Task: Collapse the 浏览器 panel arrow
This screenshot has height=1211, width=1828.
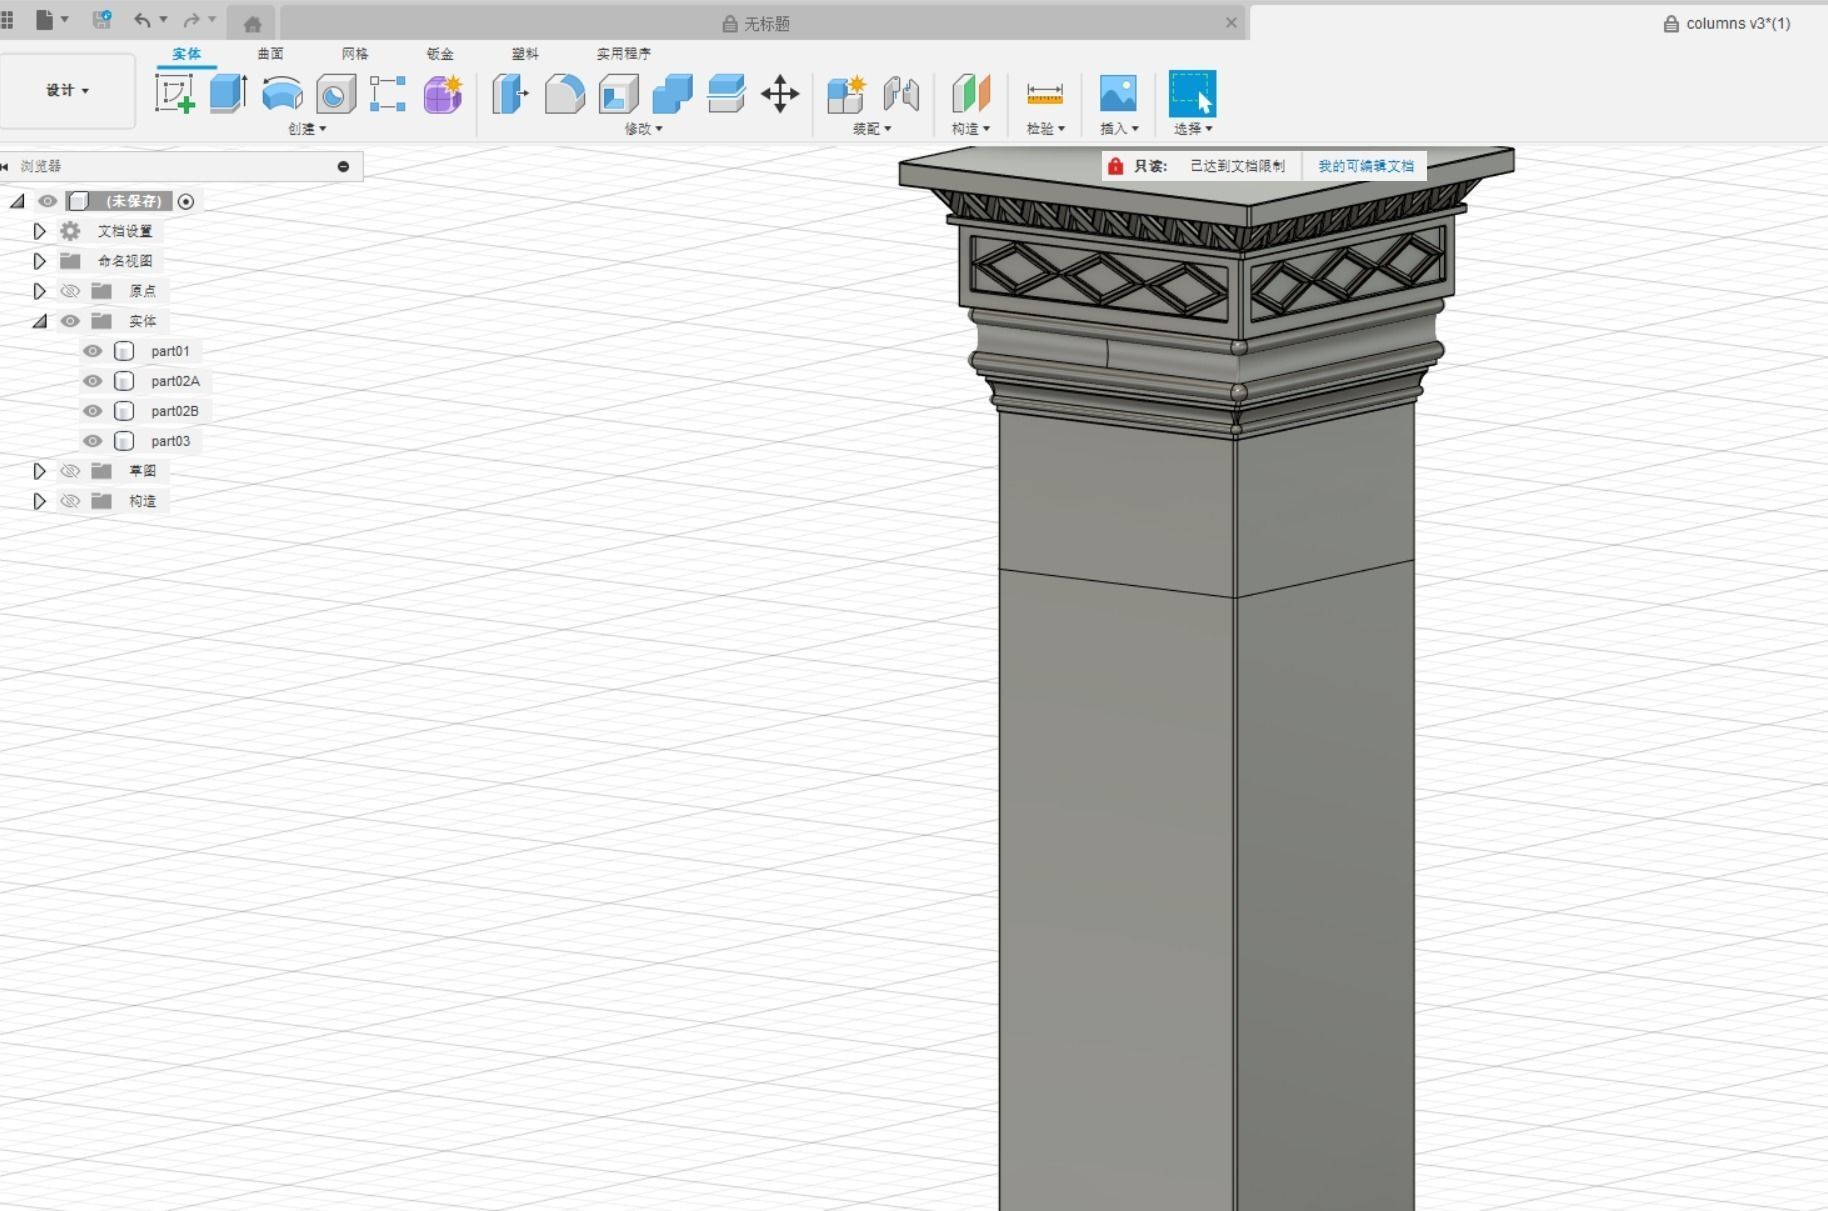Action: 5,166
